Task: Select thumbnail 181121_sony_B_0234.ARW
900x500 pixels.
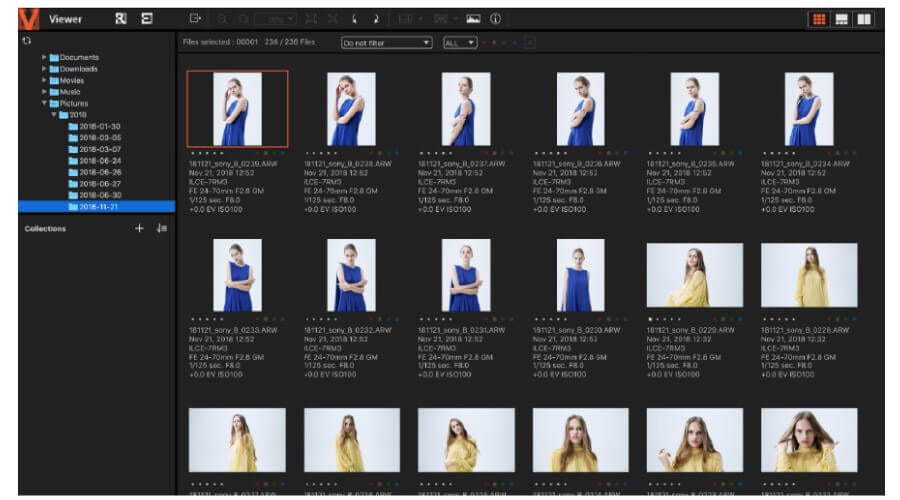Action: pyautogui.click(x=809, y=108)
